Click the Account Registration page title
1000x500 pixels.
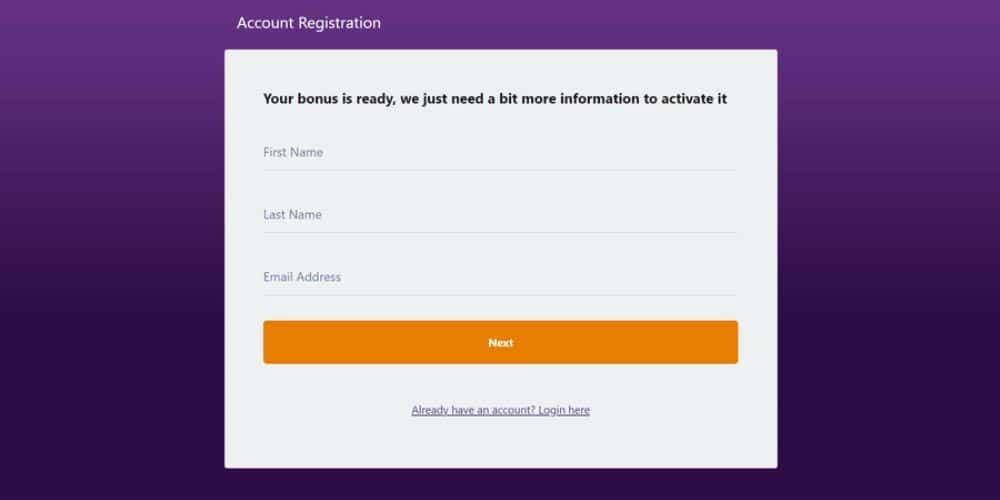[x=308, y=23]
